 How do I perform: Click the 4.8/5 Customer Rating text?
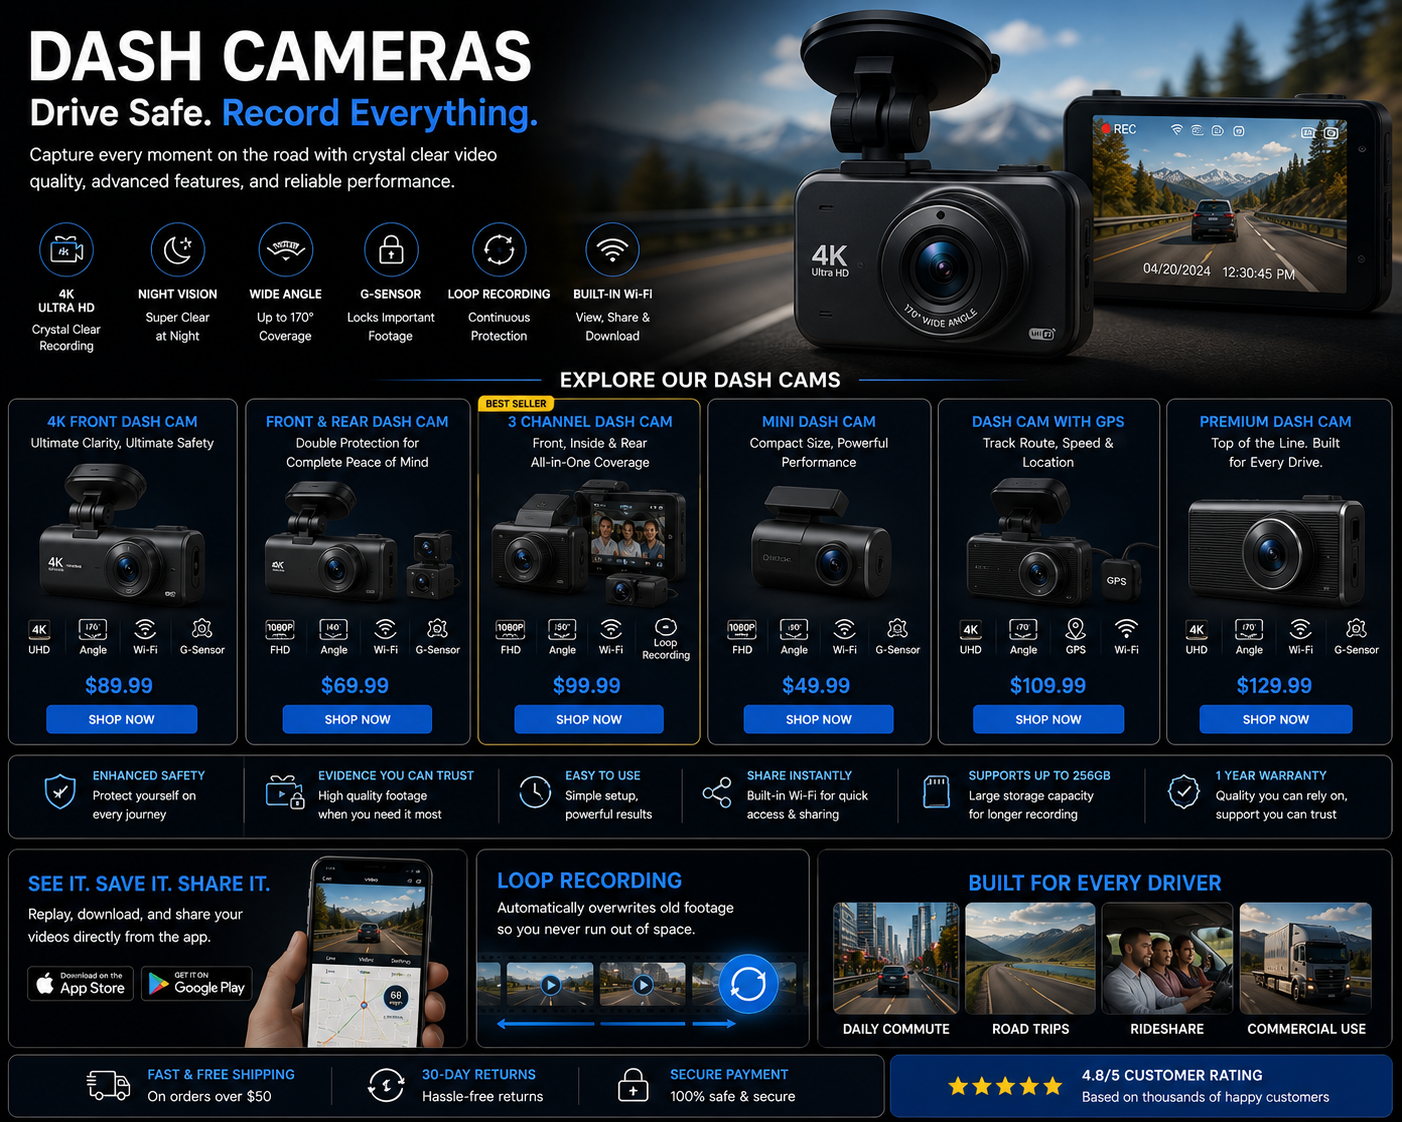pos(1172,1075)
